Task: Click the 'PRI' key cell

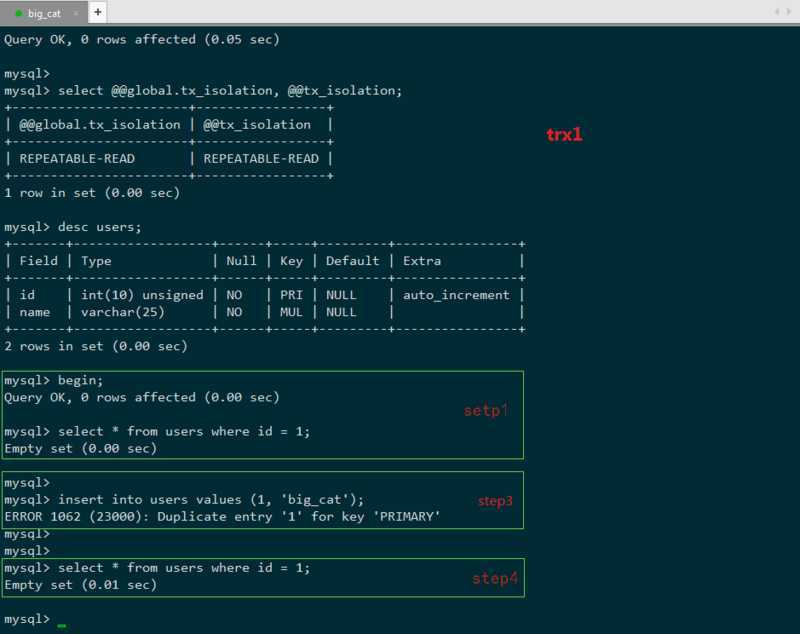Action: coord(291,295)
